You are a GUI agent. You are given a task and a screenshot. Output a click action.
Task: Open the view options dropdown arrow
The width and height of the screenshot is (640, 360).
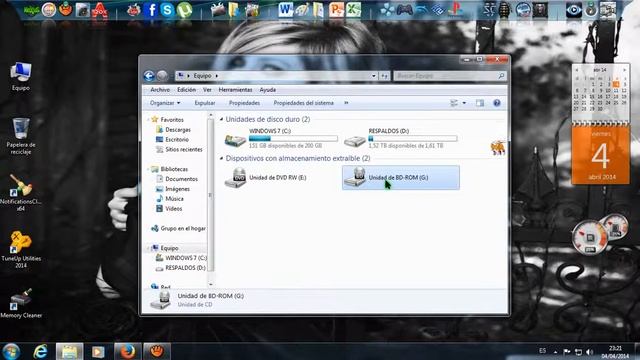[x=464, y=103]
